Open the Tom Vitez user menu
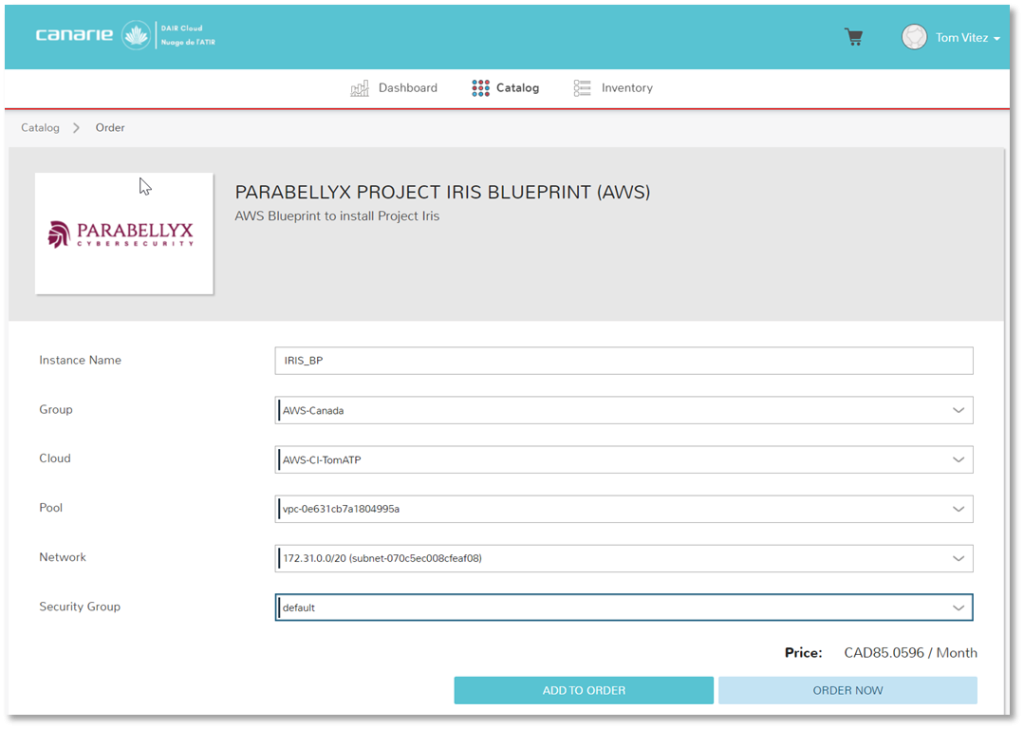The image size is (1024, 729). [967, 38]
